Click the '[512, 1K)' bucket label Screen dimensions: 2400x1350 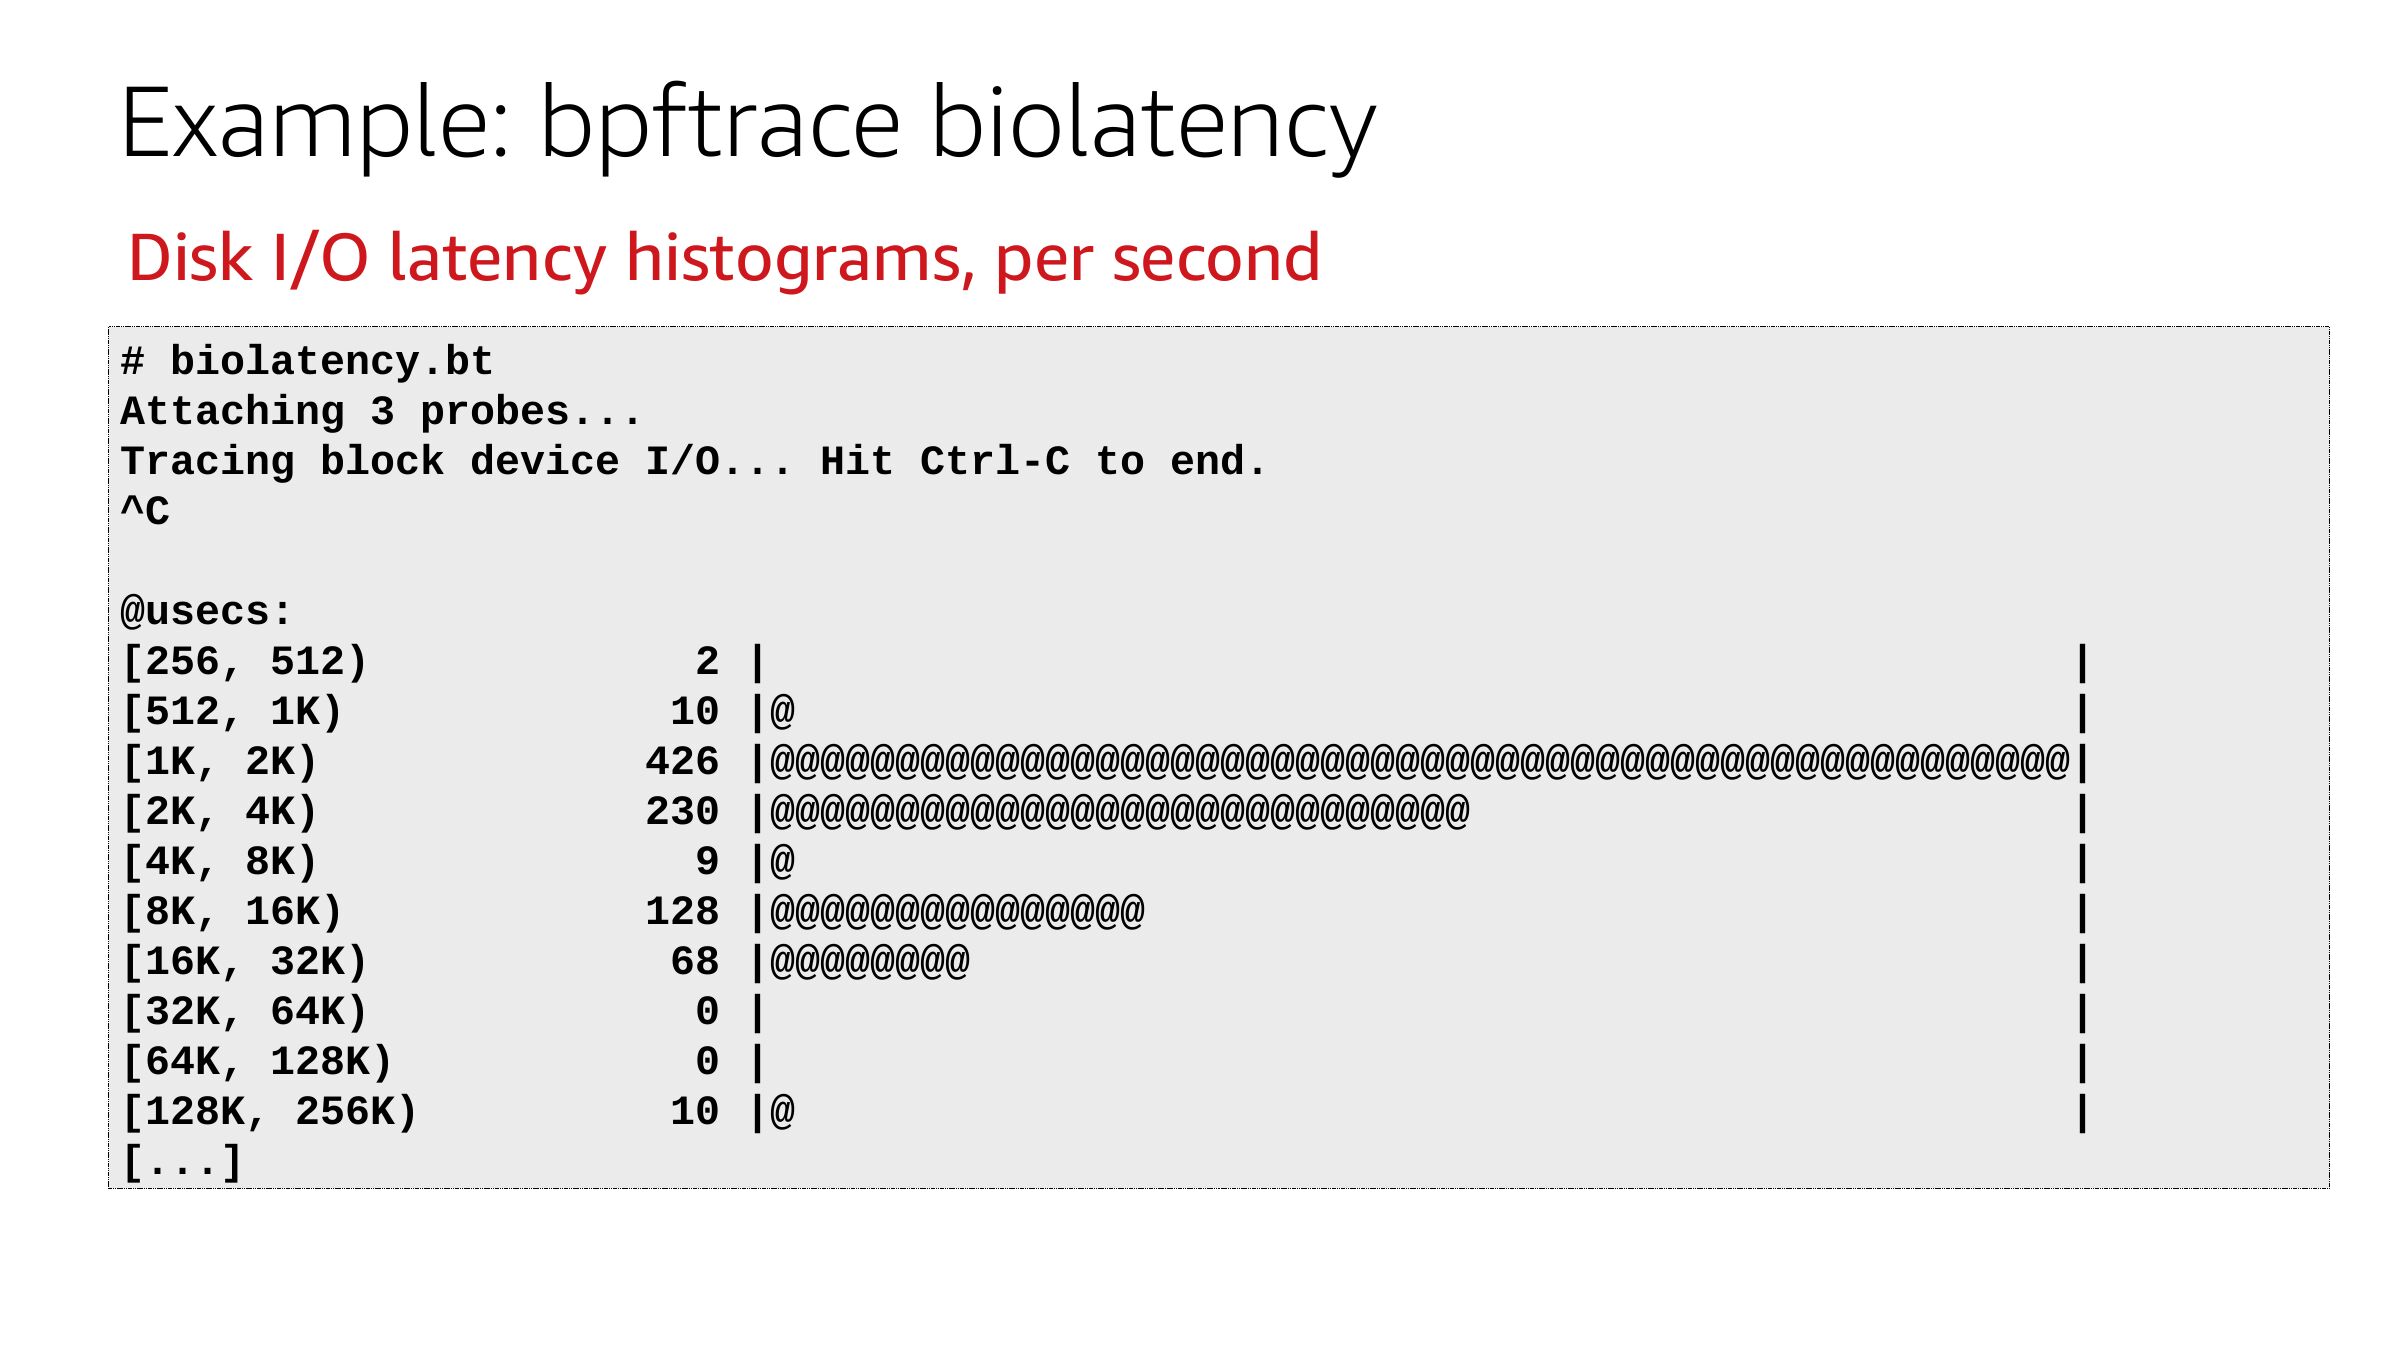click(x=232, y=711)
